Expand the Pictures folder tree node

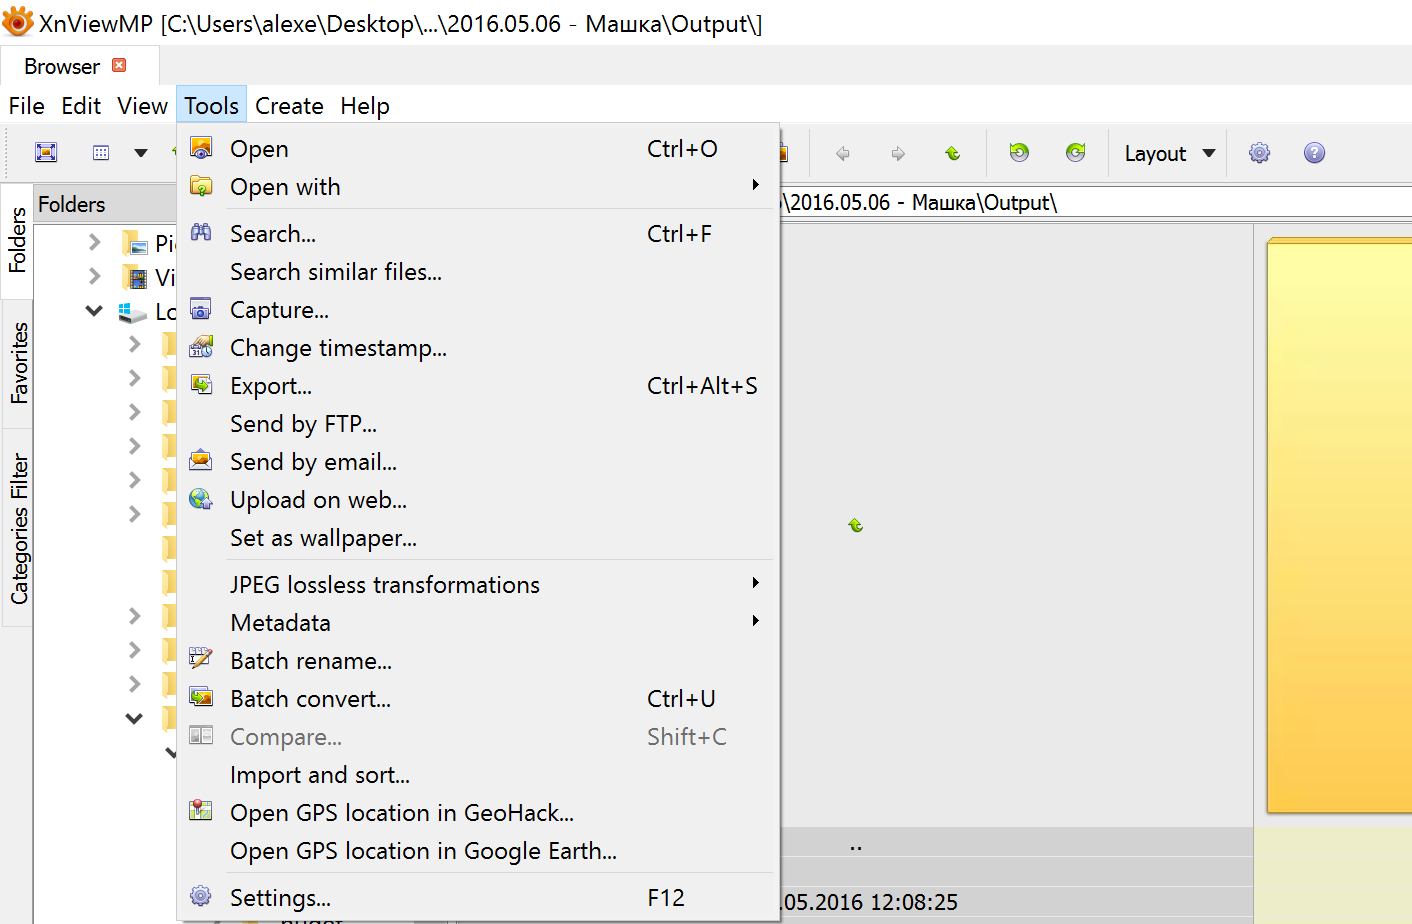(95, 242)
